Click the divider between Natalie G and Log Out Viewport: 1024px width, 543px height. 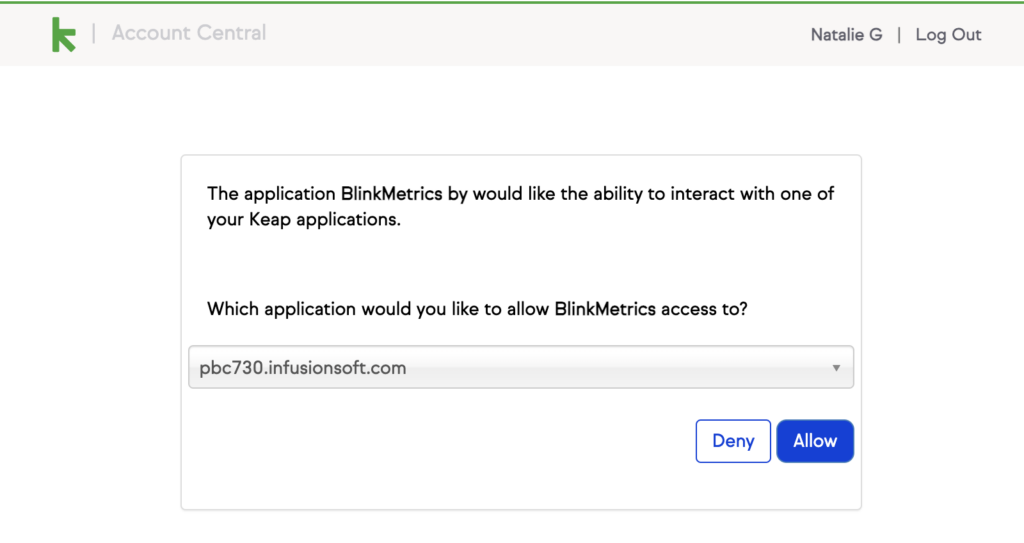pos(899,35)
